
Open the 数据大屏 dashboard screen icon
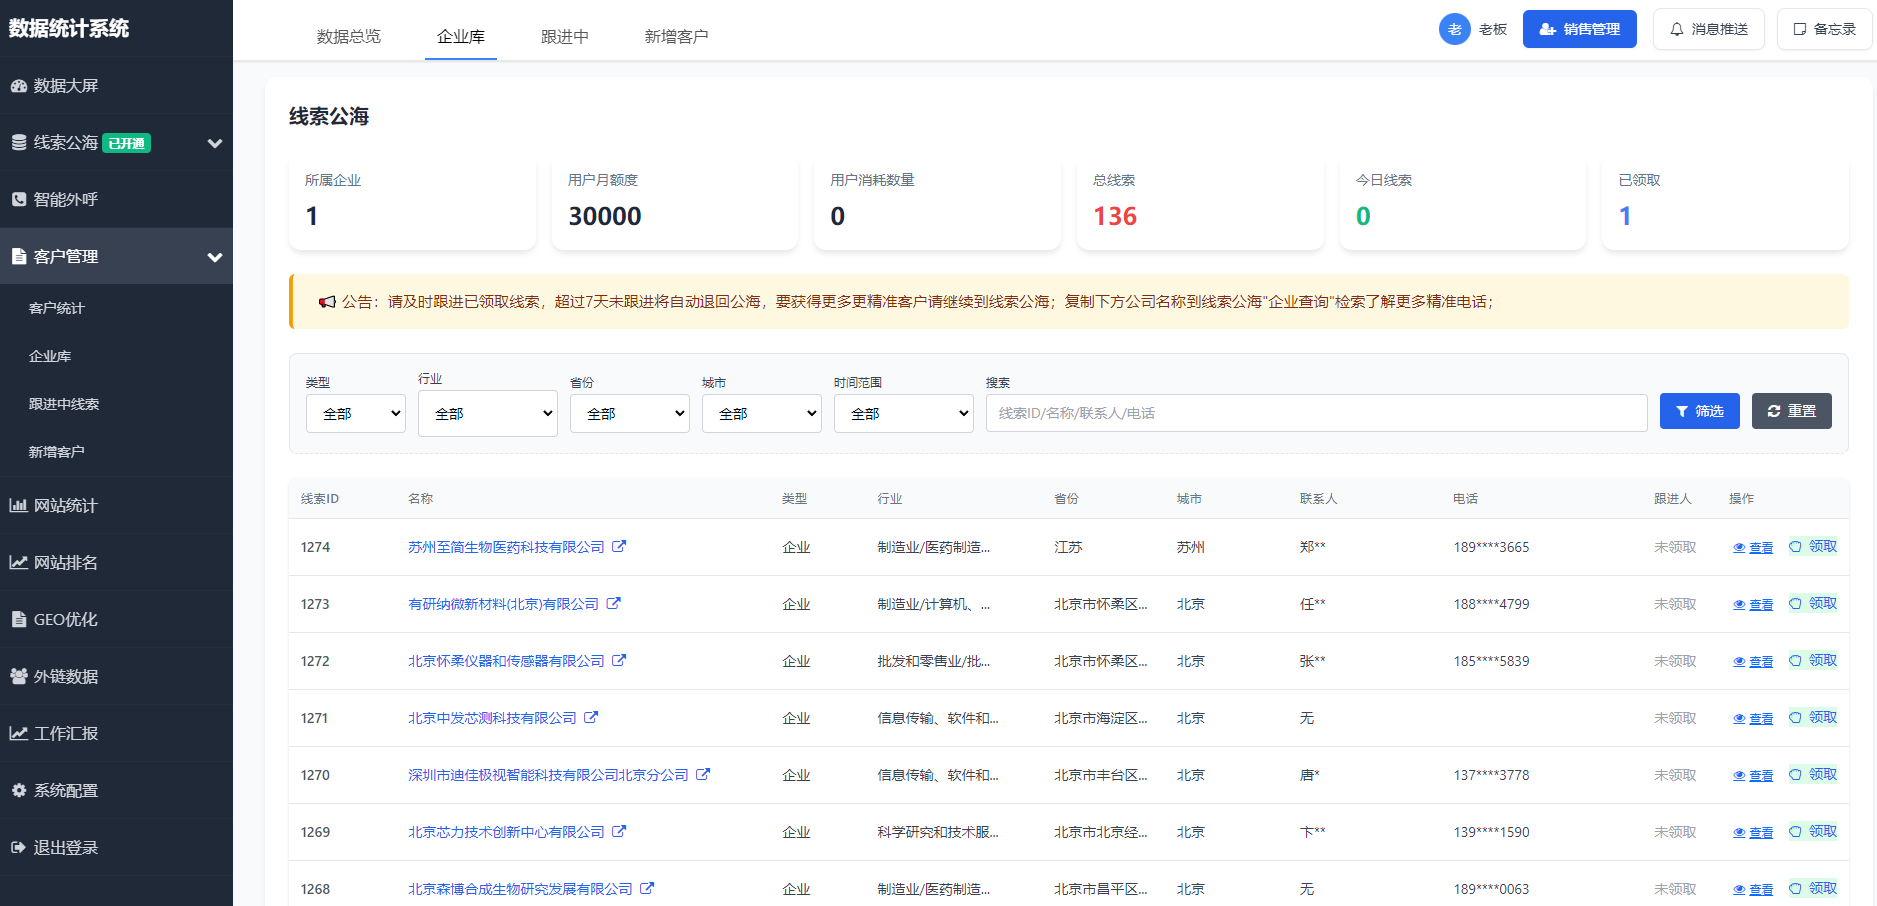click(x=18, y=87)
